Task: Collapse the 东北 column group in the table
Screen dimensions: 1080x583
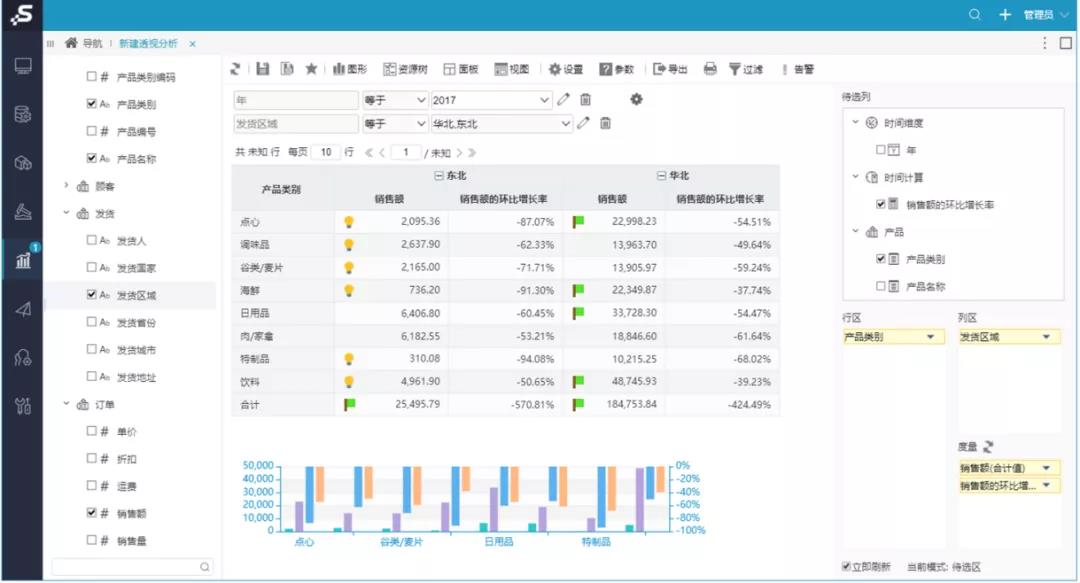Action: [x=439, y=176]
